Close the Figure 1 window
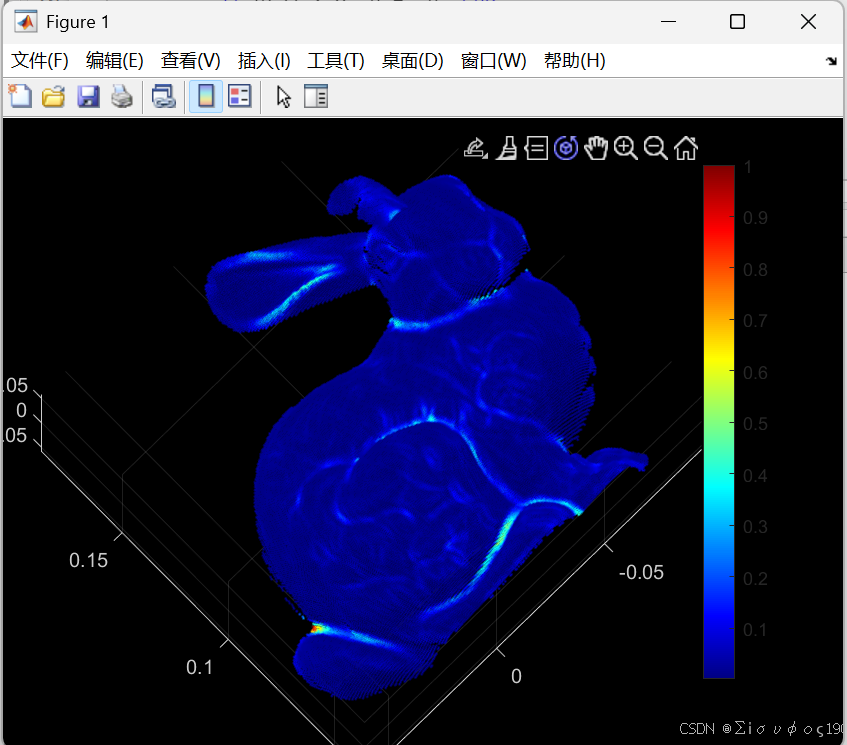The image size is (847, 745). click(809, 22)
